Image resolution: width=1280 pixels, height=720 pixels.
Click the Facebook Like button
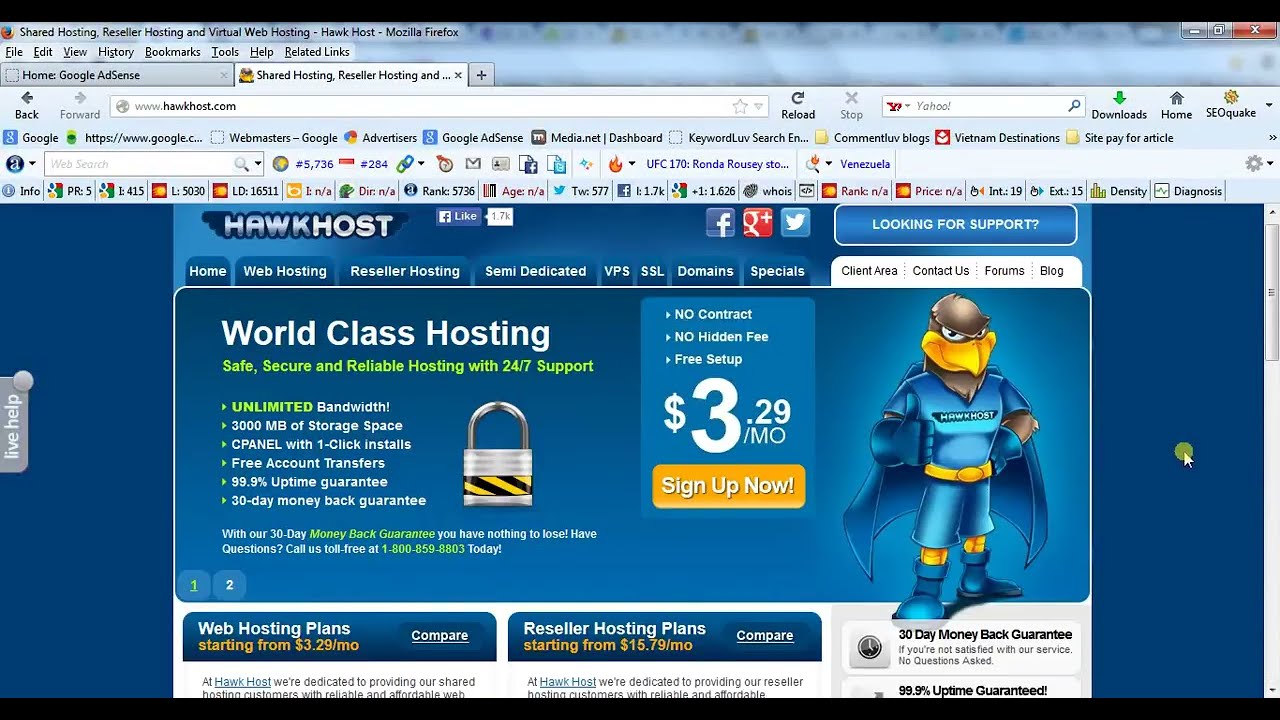pyautogui.click(x=458, y=216)
